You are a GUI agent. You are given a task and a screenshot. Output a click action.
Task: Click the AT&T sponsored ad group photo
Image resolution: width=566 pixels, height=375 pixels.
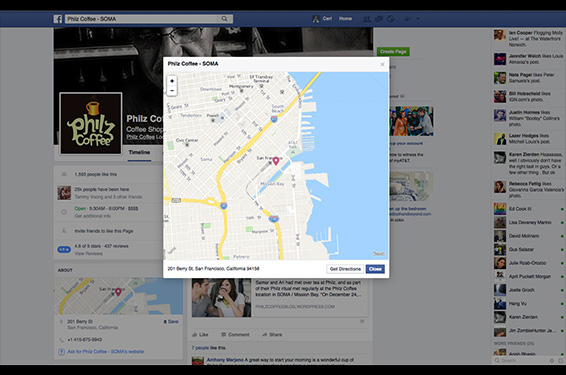(412, 121)
